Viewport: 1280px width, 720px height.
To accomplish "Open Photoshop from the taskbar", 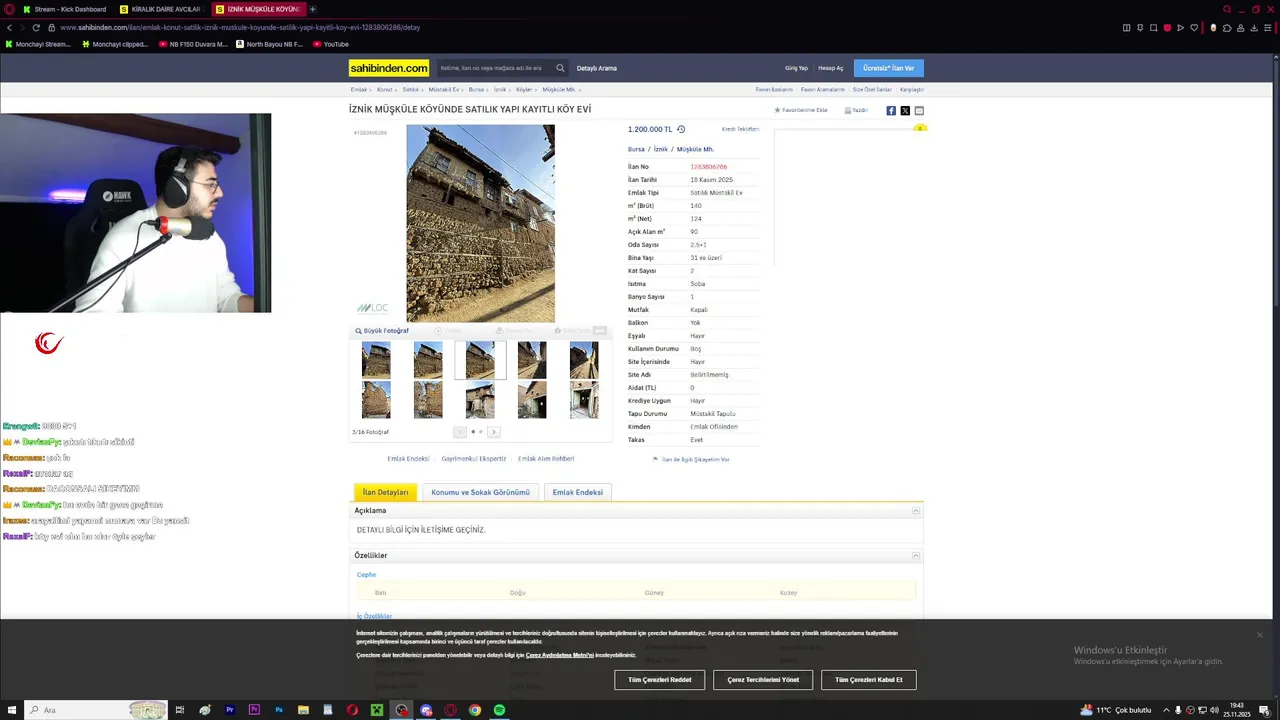I will [279, 710].
